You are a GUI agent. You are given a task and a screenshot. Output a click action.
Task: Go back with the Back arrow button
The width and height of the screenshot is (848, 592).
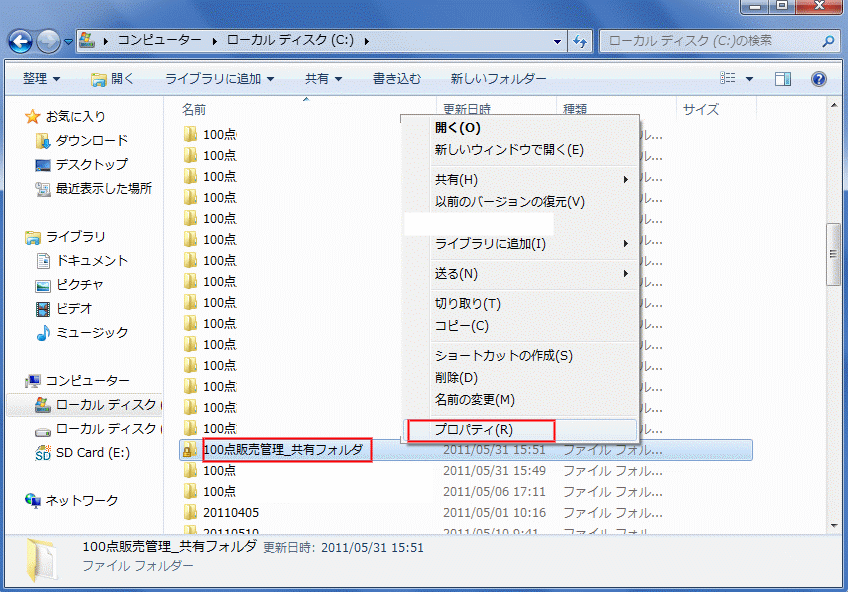(x=21, y=41)
